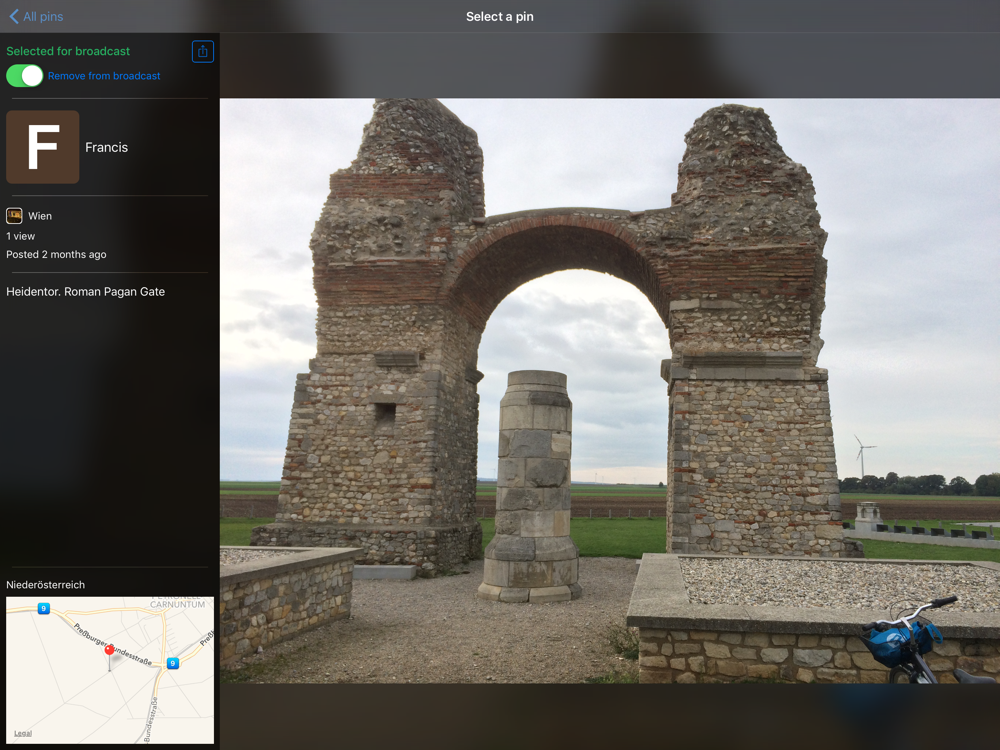Image resolution: width=1000 pixels, height=750 pixels.
Task: Tap the red pin on the map
Action: pyautogui.click(x=109, y=650)
